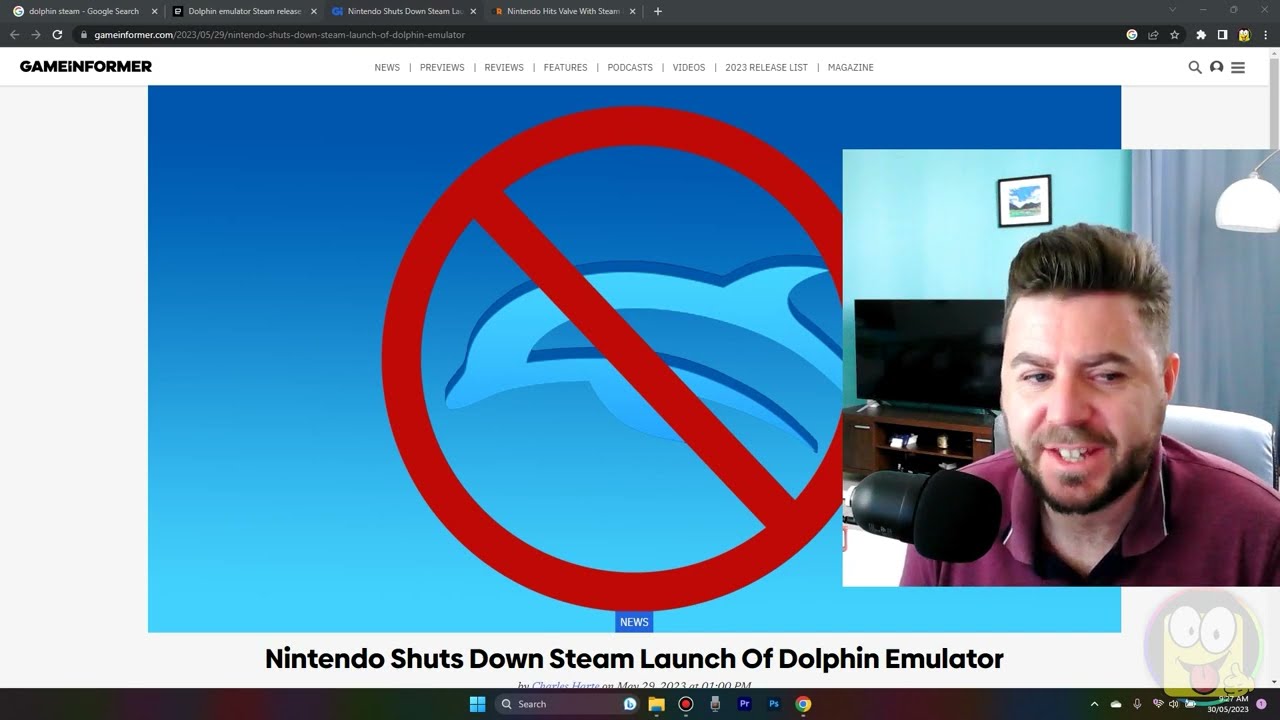
Task: Open the Chrome extensions puzzle icon
Action: pyautogui.click(x=1201, y=34)
